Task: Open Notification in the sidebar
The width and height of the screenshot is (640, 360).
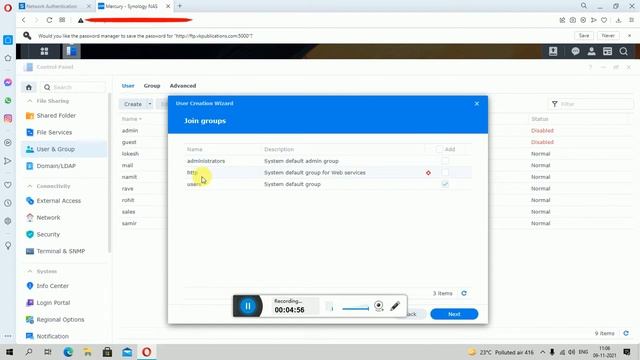Action: pyautogui.click(x=52, y=336)
